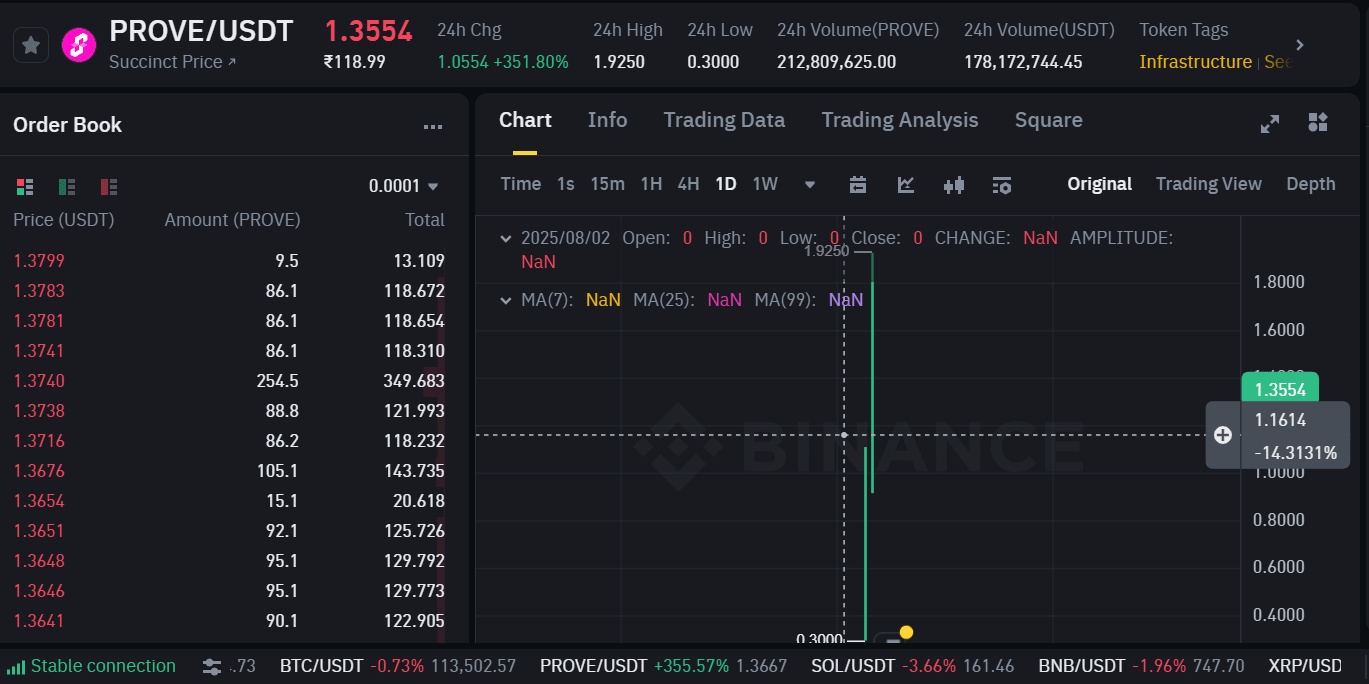Viewport: 1369px width, 684px height.
Task: Open the Succinct Price link
Action: (172, 62)
